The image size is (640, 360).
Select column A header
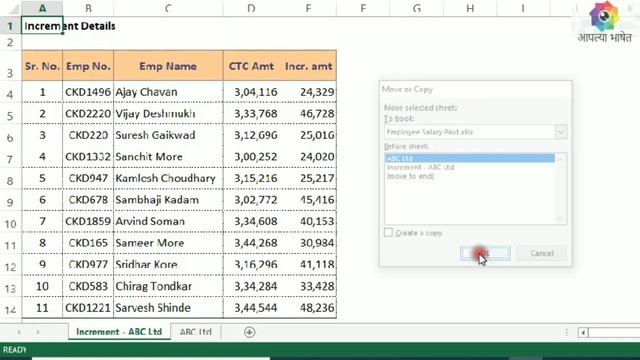42,8
